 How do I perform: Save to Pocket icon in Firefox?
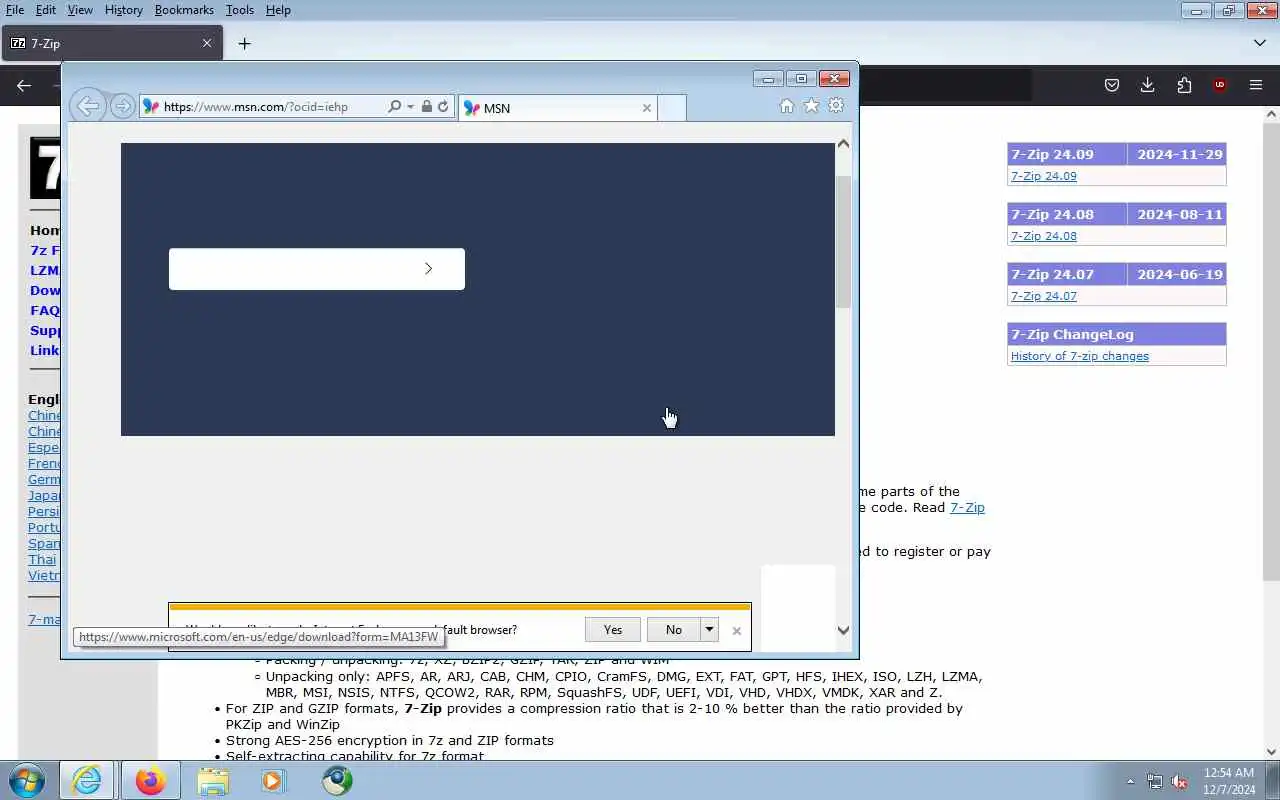(x=1111, y=86)
